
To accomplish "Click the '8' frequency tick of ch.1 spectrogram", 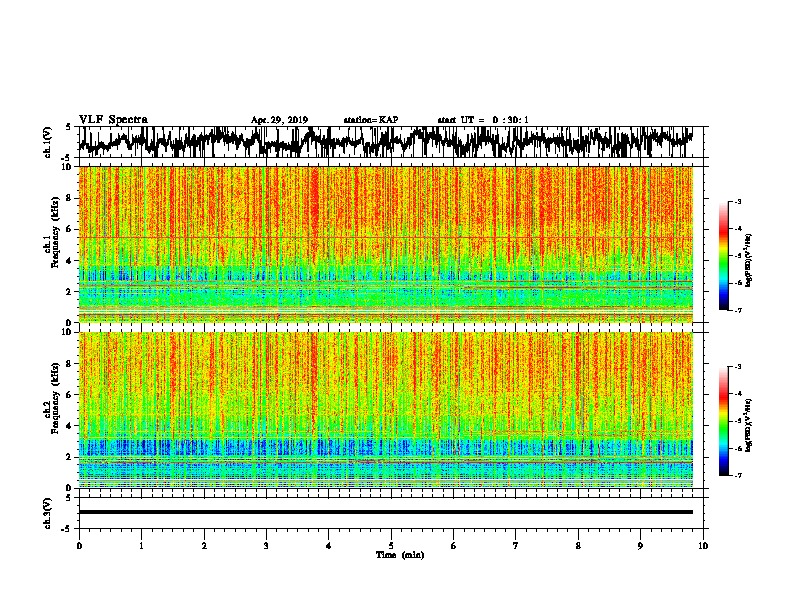I will tap(69, 198).
